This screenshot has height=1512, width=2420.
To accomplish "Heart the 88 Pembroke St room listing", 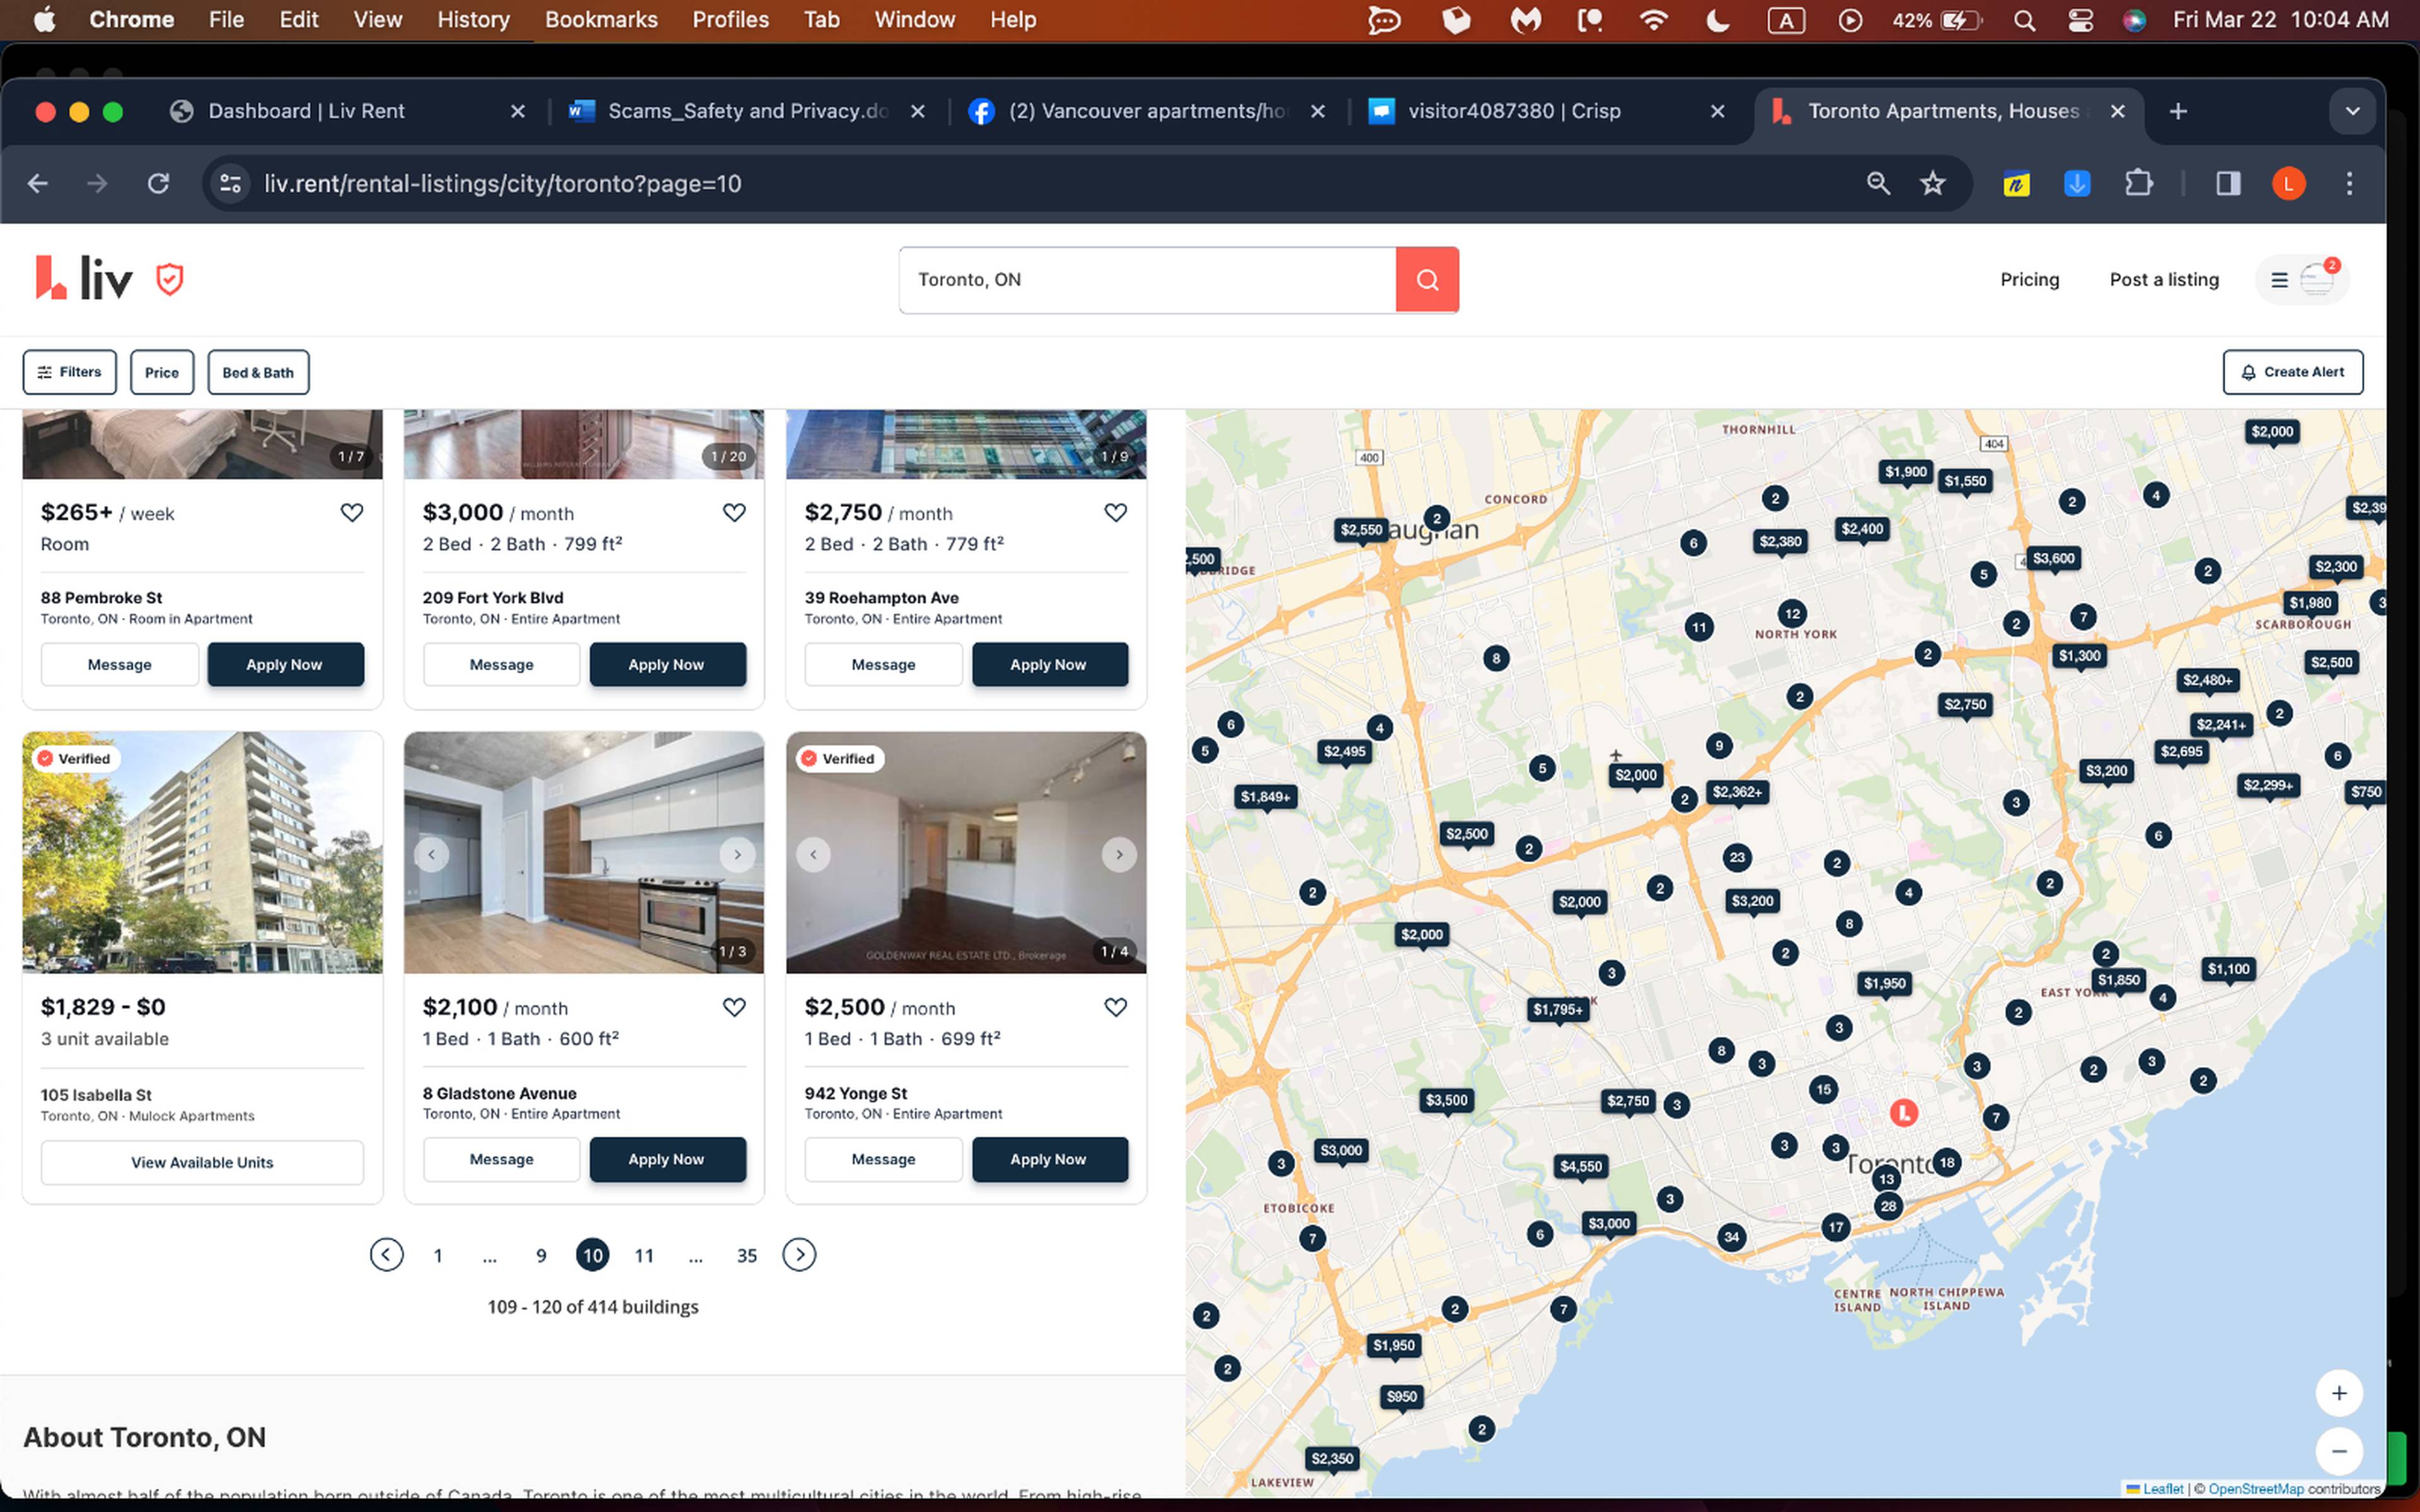I will (x=352, y=513).
